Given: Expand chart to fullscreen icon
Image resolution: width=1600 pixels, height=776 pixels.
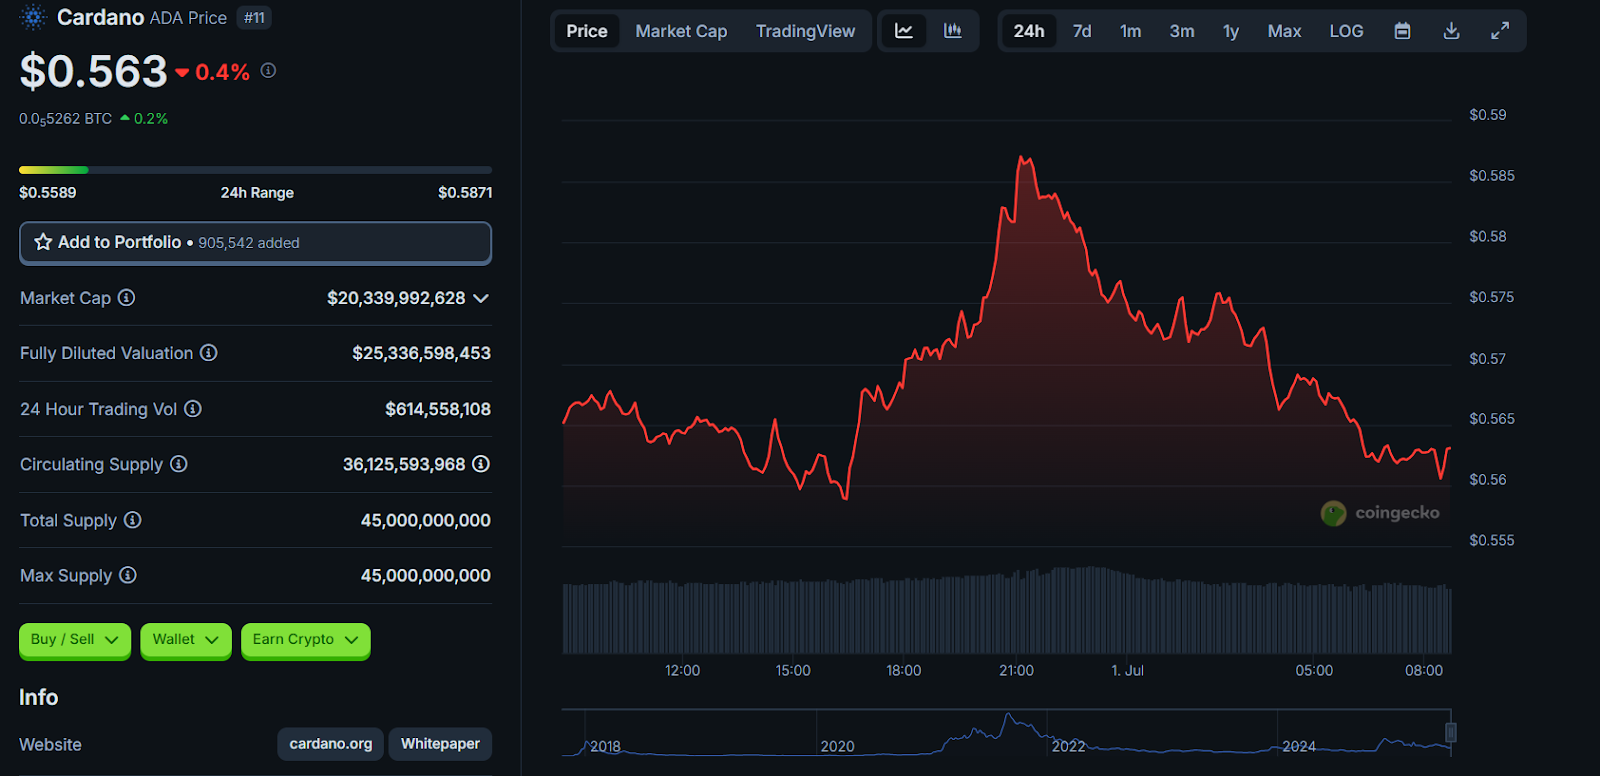Looking at the screenshot, I should click(x=1500, y=31).
